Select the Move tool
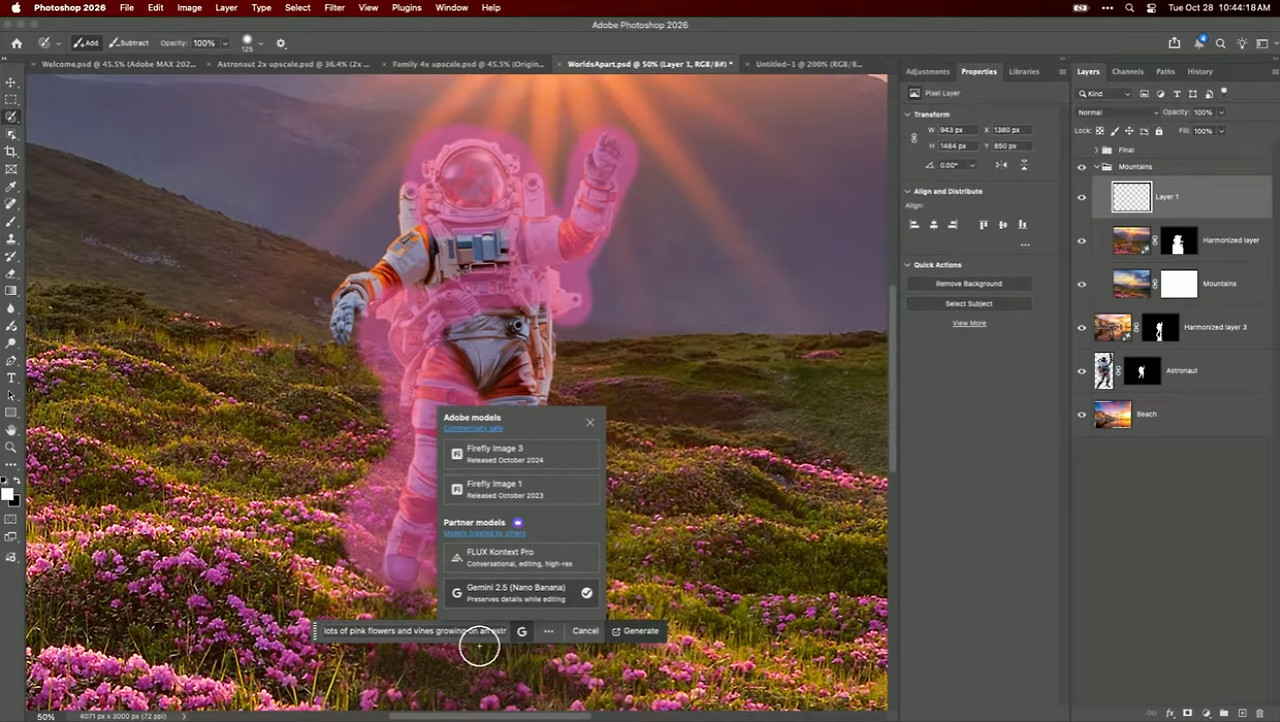 pos(11,83)
